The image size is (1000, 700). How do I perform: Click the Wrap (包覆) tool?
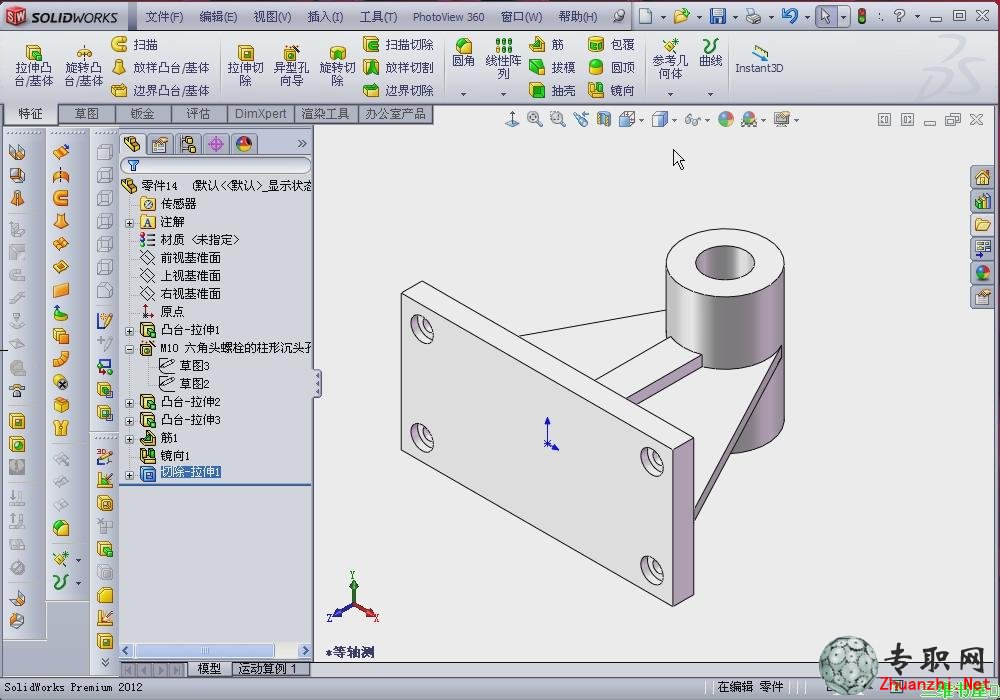pos(612,44)
